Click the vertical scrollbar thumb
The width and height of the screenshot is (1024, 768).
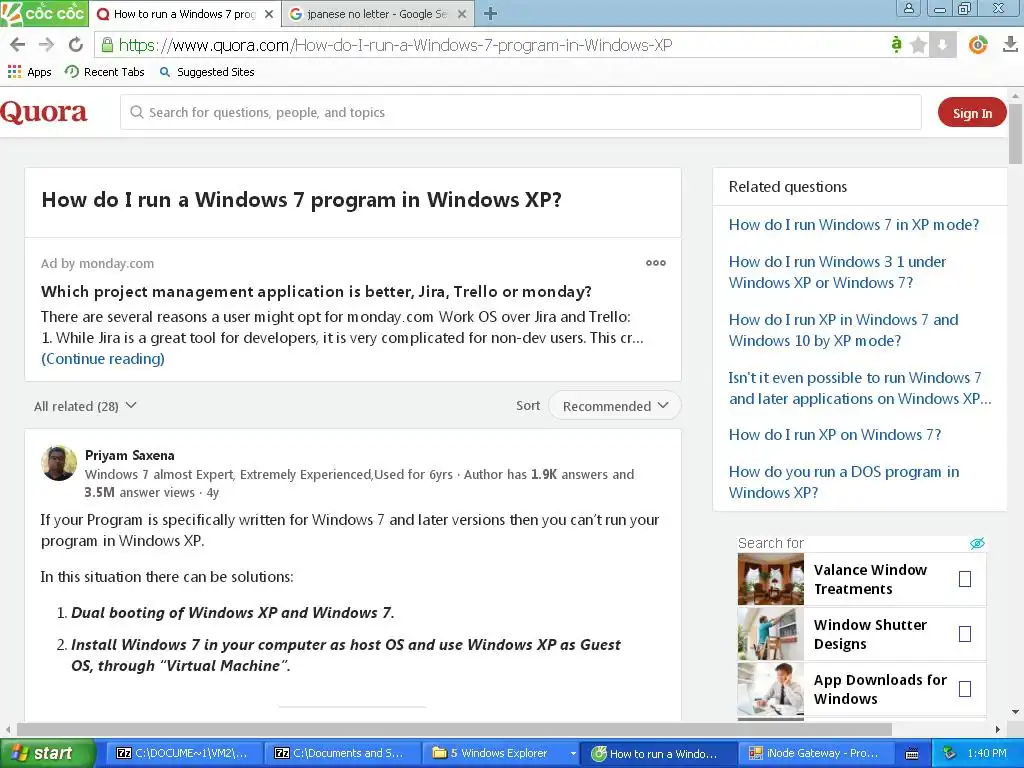coord(1015,132)
